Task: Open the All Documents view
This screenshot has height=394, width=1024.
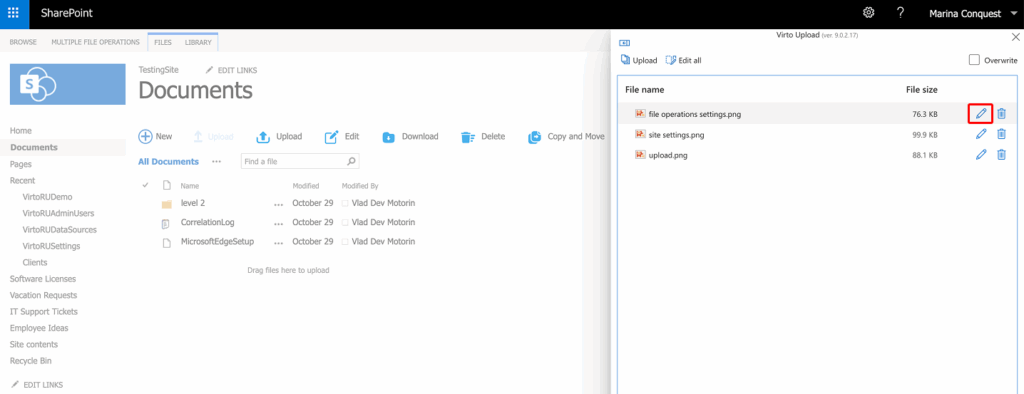Action: click(168, 161)
